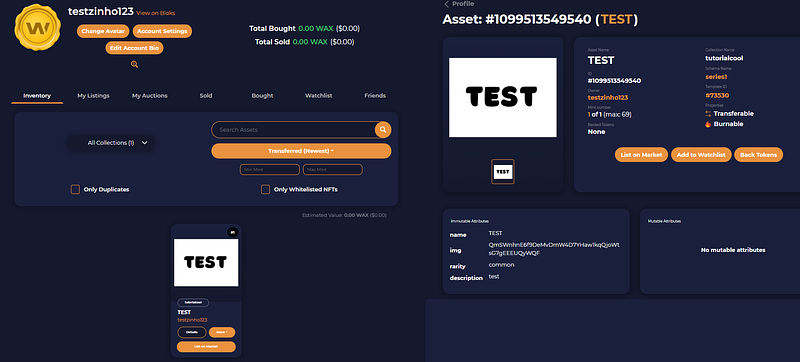Image resolution: width=800 pixels, height=362 pixels.
Task: Click the rarity value common
Action: click(x=501, y=265)
